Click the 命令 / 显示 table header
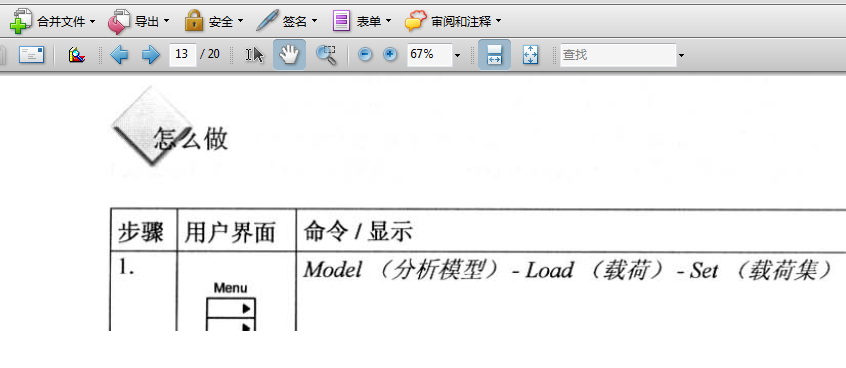Viewport: 846px width, 368px height. click(x=358, y=231)
